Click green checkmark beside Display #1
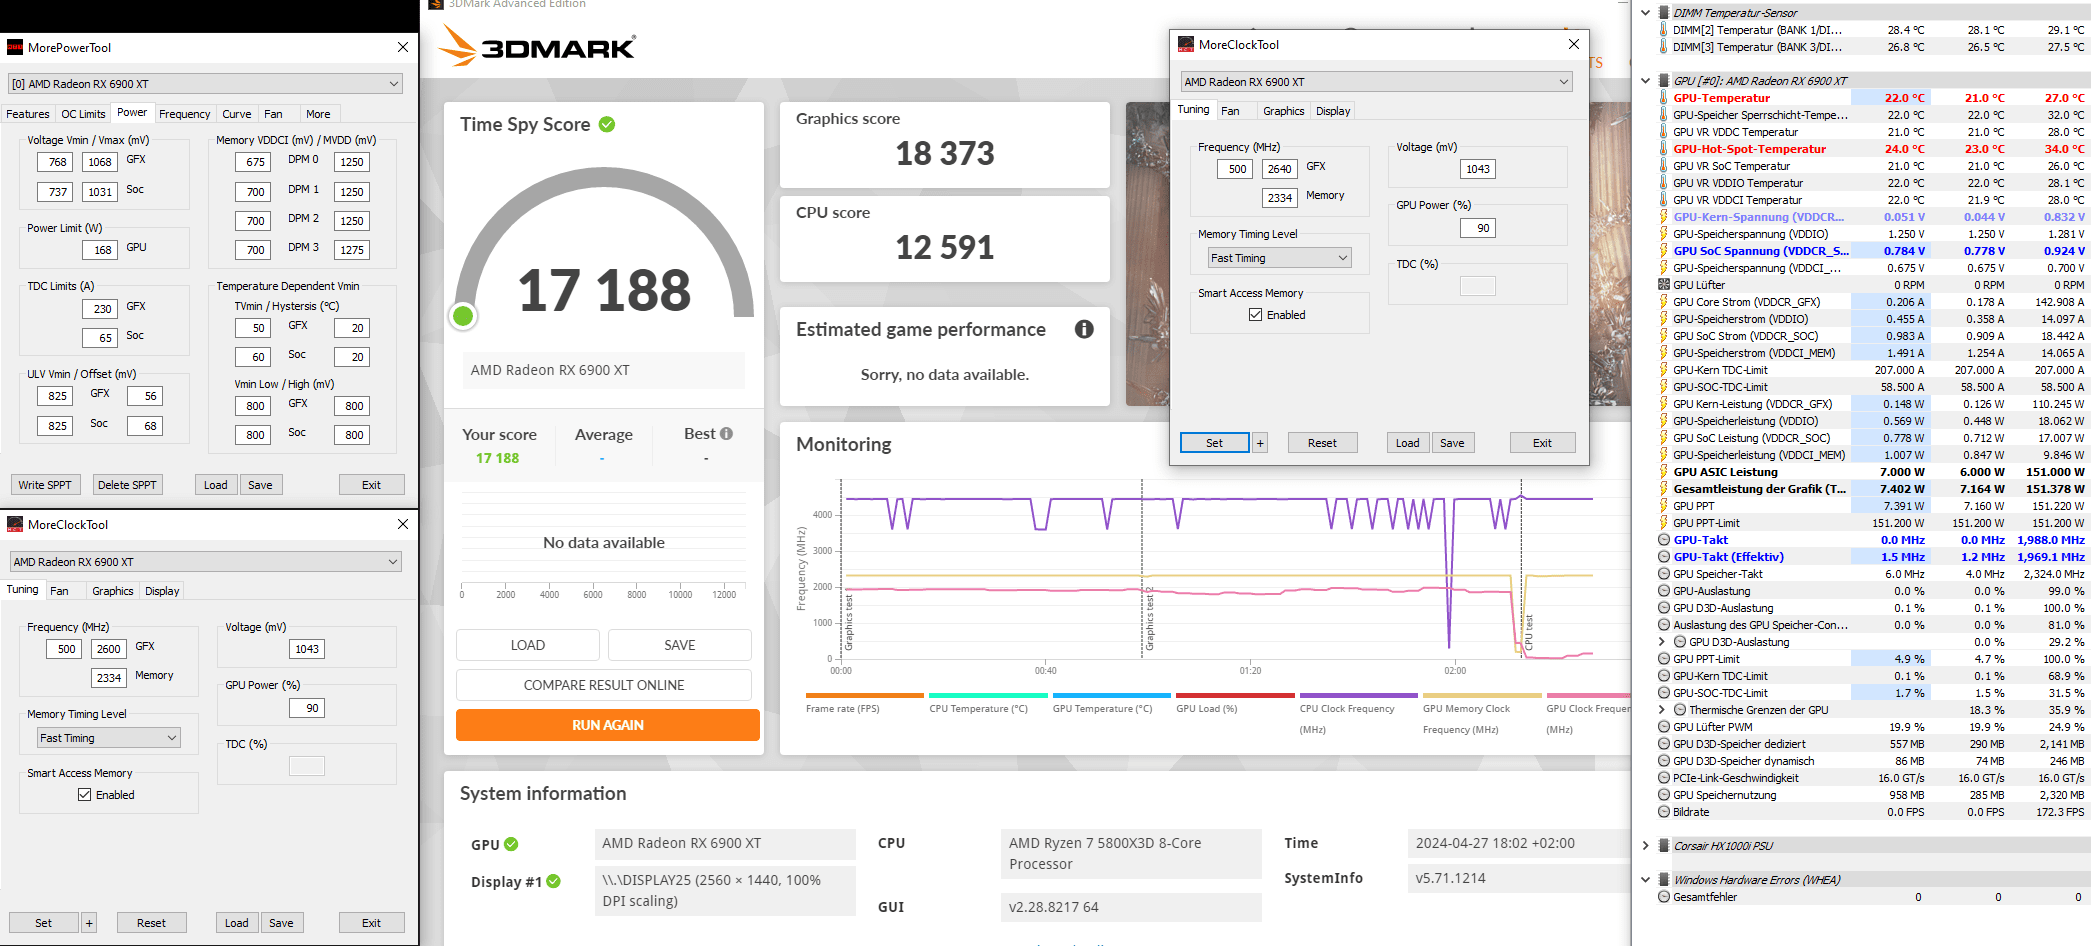 tap(554, 881)
